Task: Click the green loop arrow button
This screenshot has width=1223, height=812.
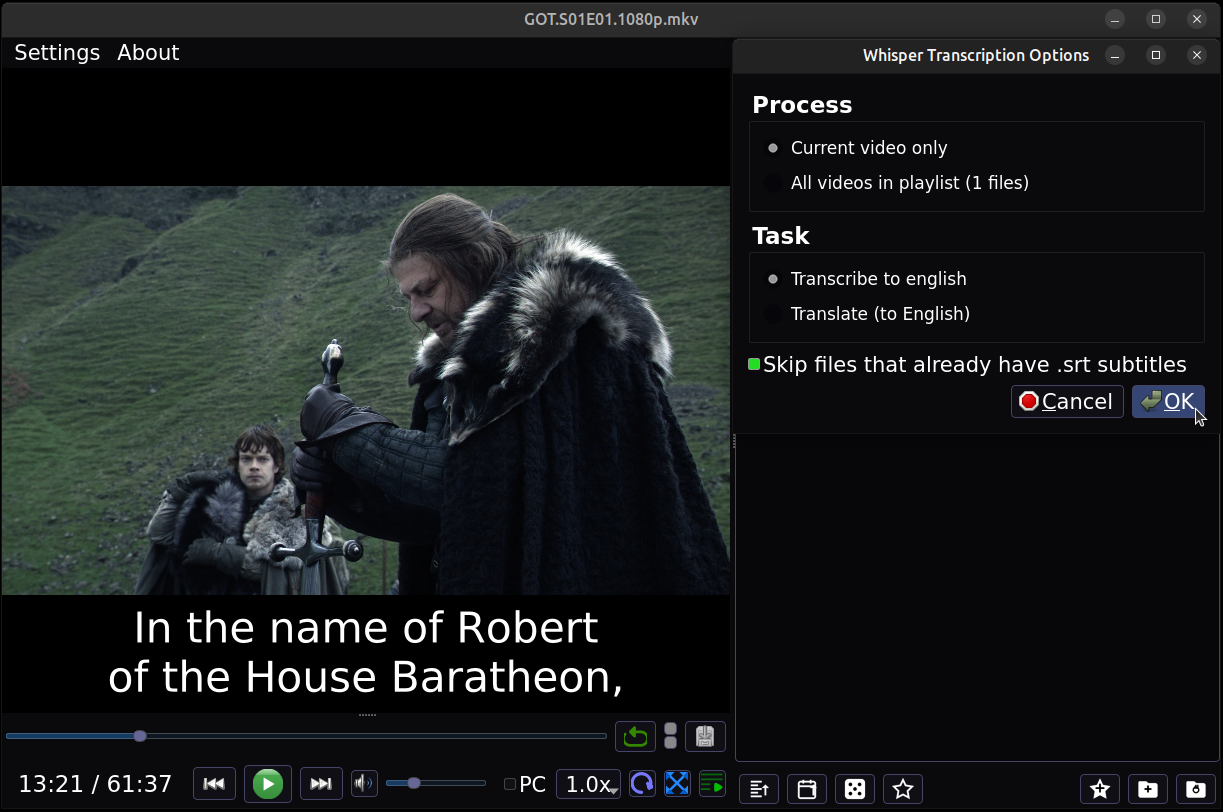Action: pos(635,737)
